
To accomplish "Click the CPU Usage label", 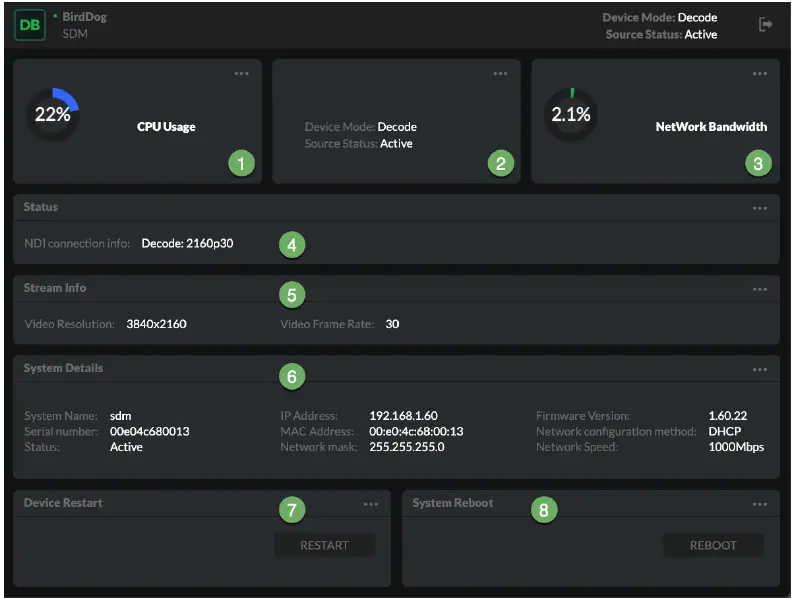I will [x=166, y=127].
